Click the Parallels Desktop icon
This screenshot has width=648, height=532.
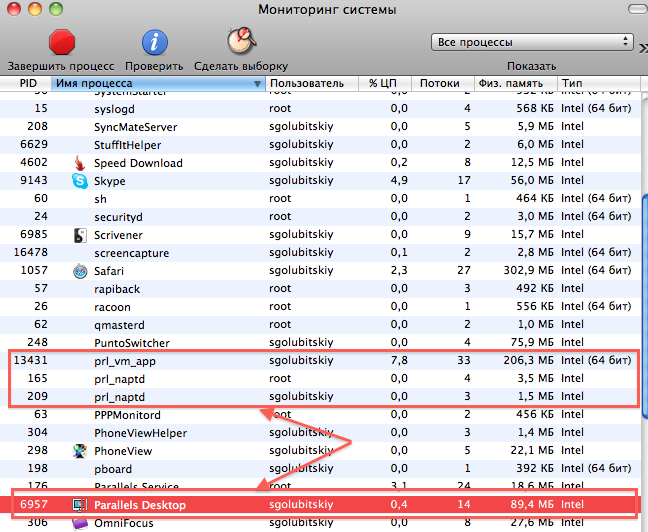[x=80, y=505]
